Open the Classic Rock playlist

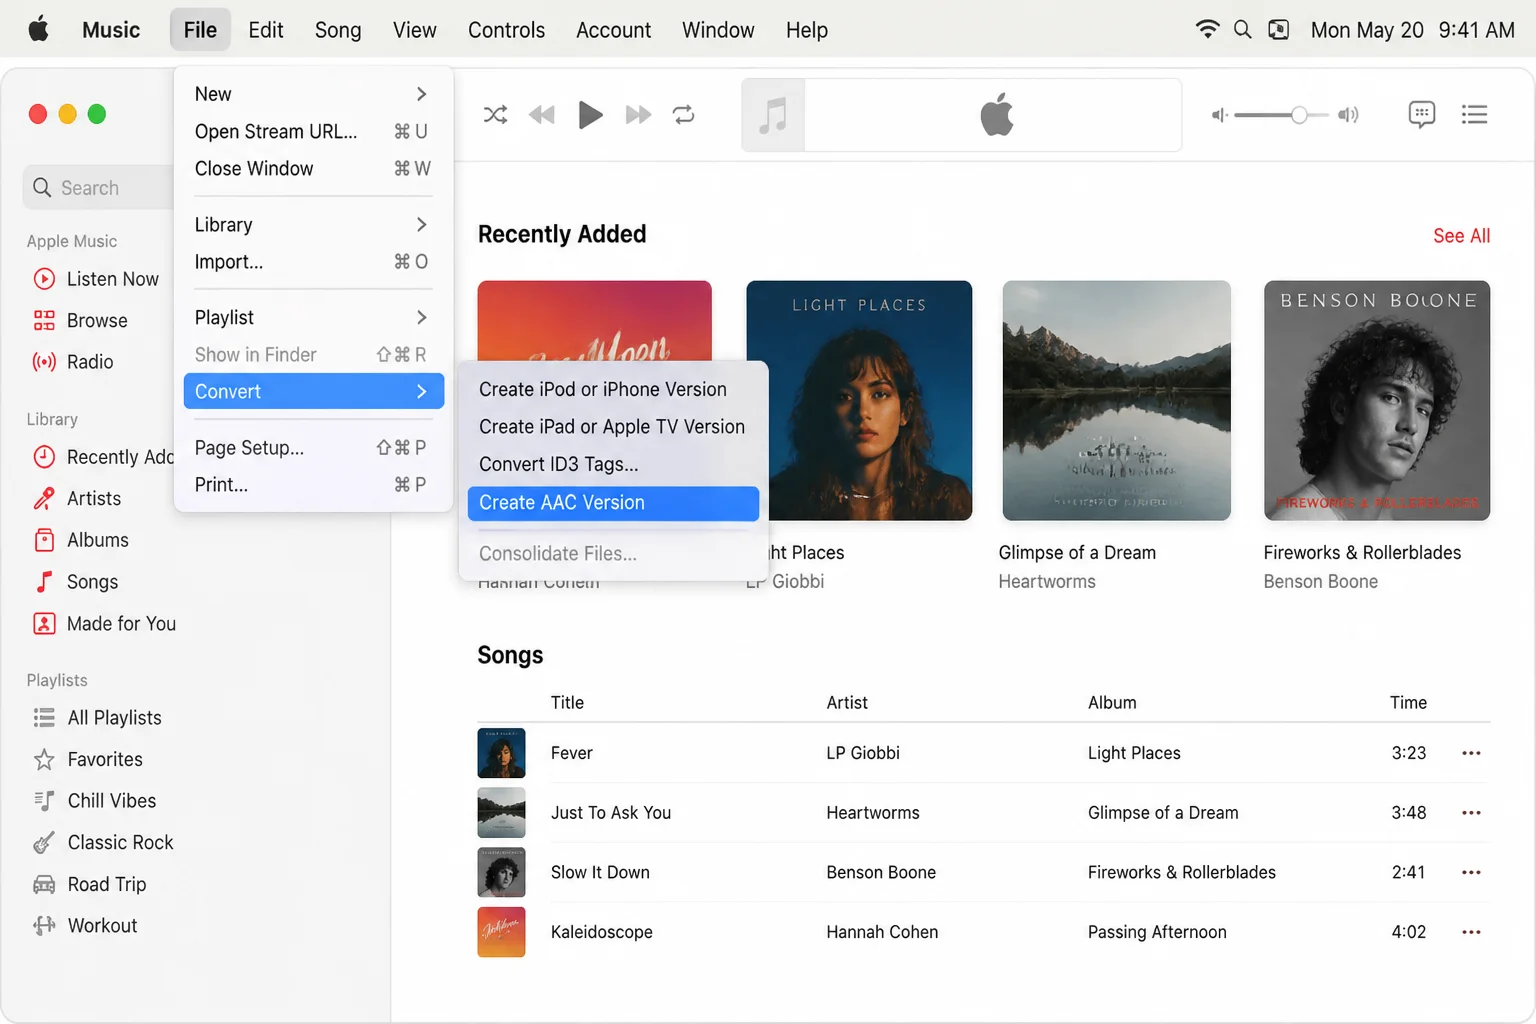point(103,843)
